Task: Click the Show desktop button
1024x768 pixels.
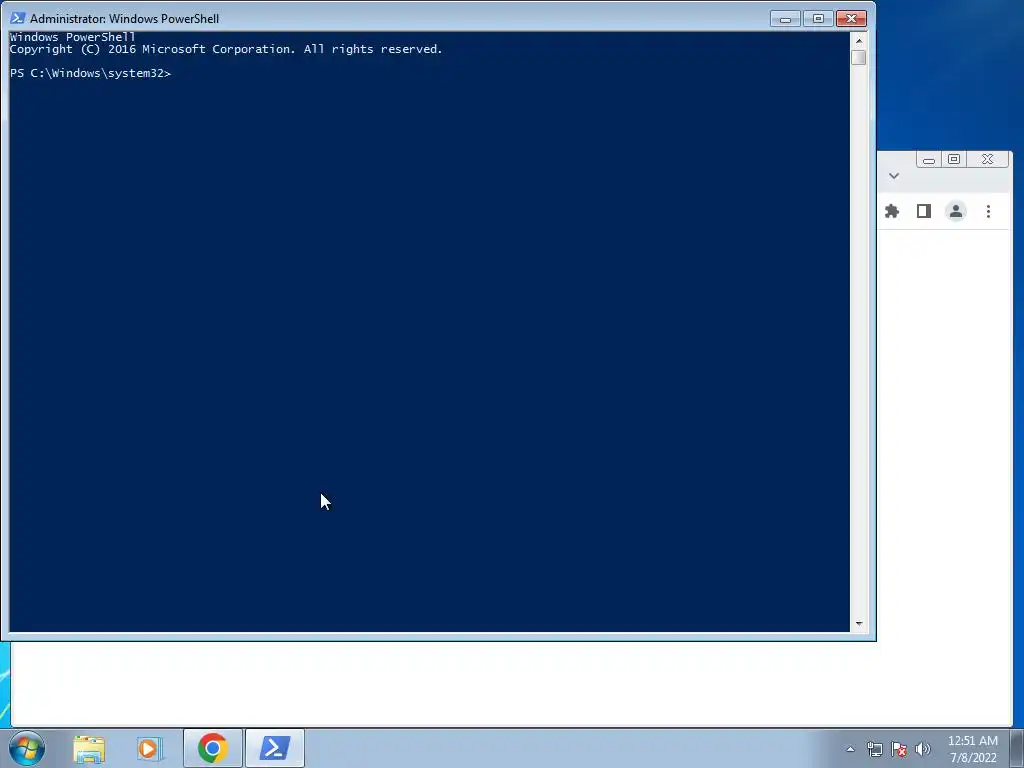Action: [x=1017, y=748]
